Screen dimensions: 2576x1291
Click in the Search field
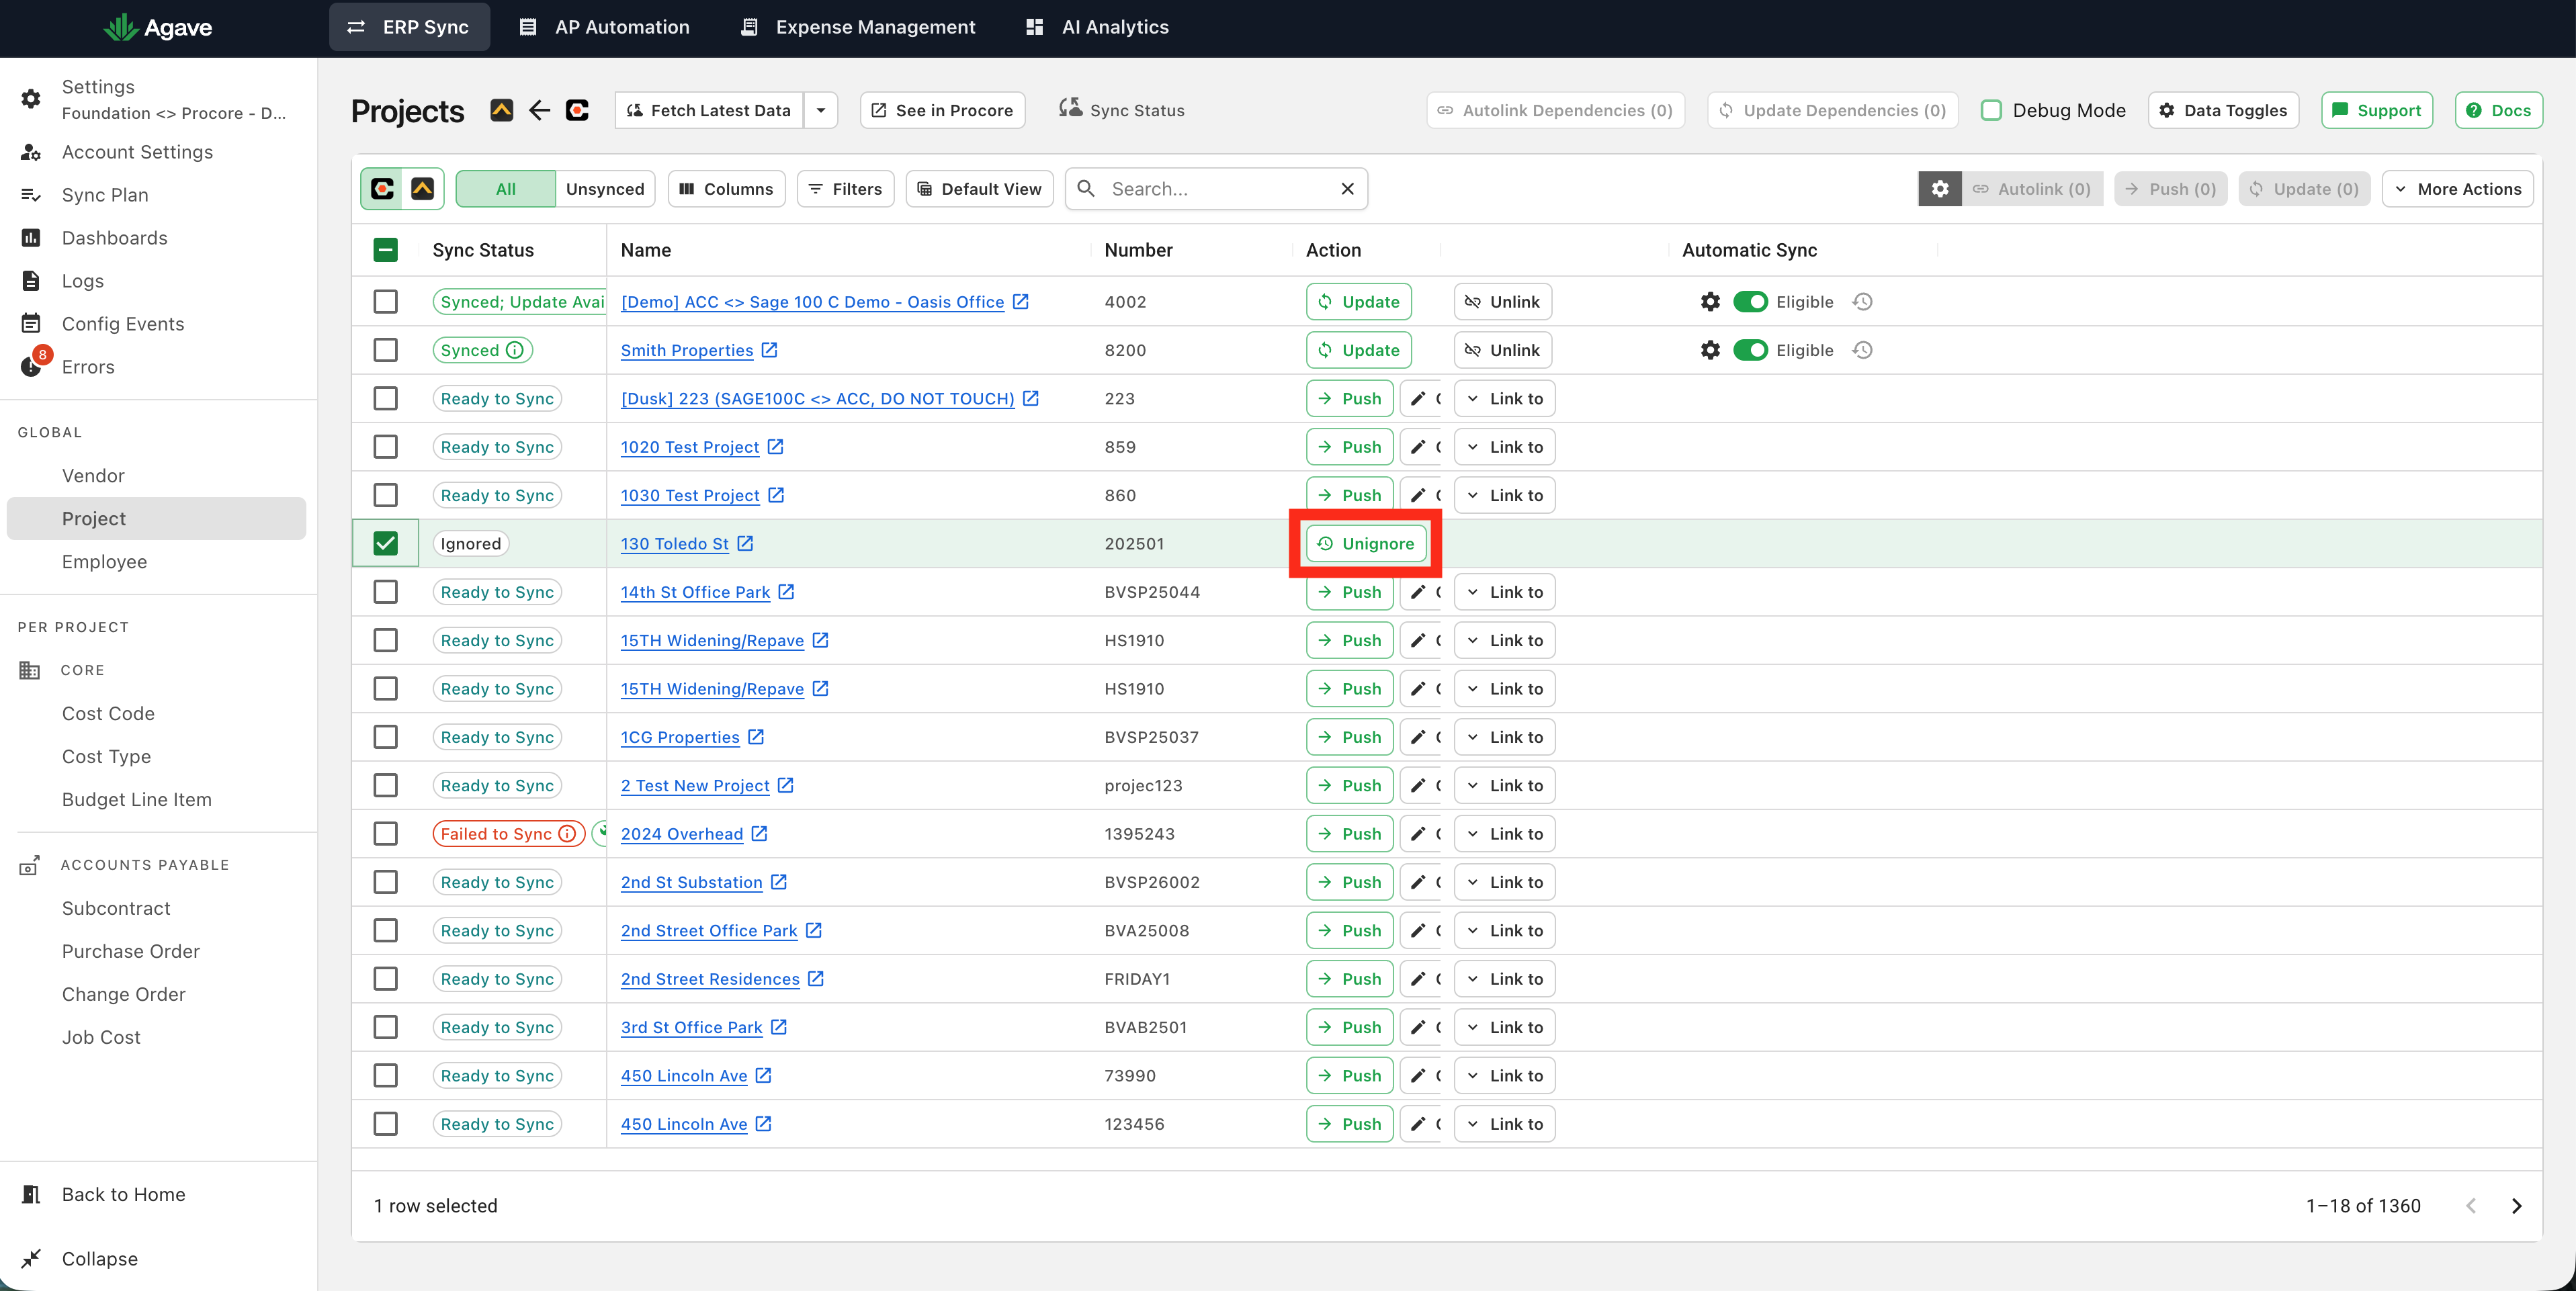pyautogui.click(x=1215, y=189)
